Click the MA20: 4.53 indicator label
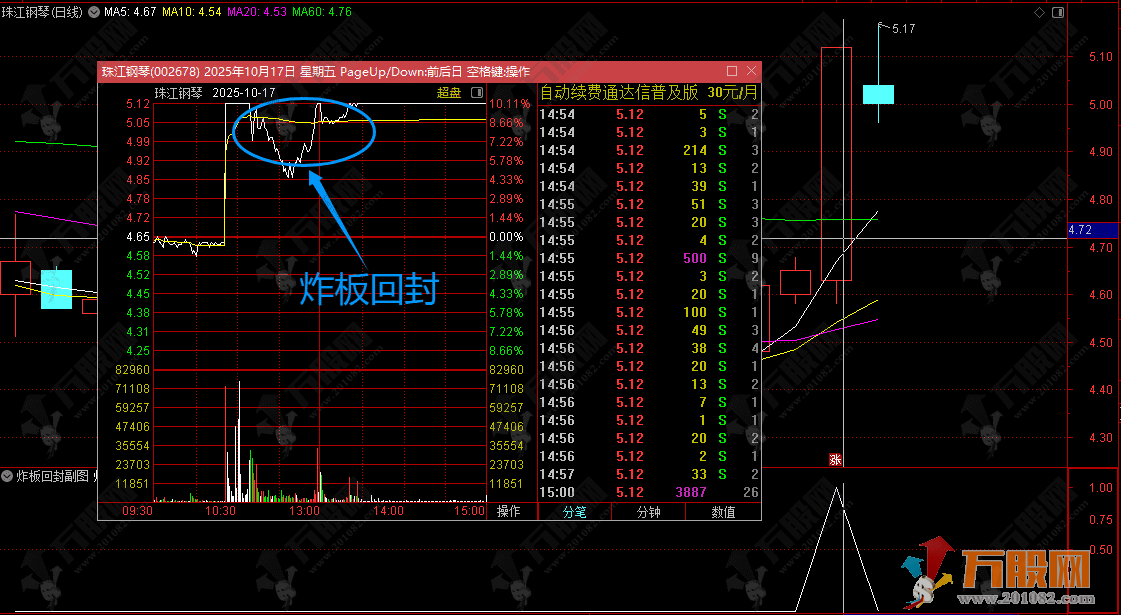The image size is (1121, 615). (x=257, y=12)
